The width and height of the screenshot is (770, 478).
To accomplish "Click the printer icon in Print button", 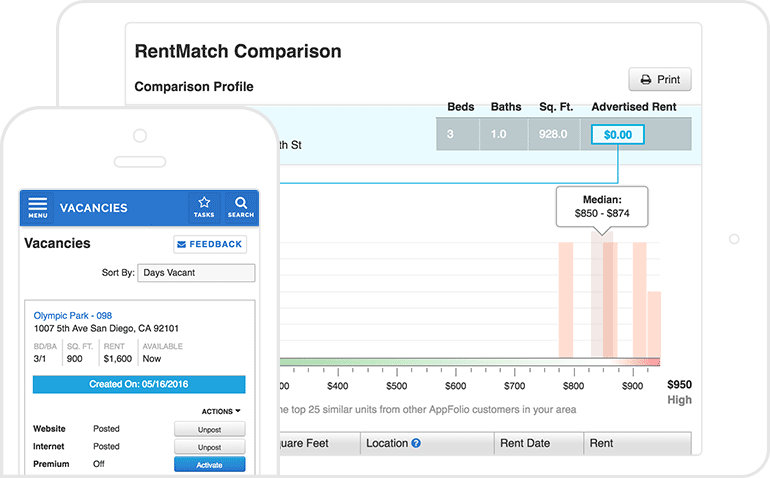I will (x=646, y=80).
